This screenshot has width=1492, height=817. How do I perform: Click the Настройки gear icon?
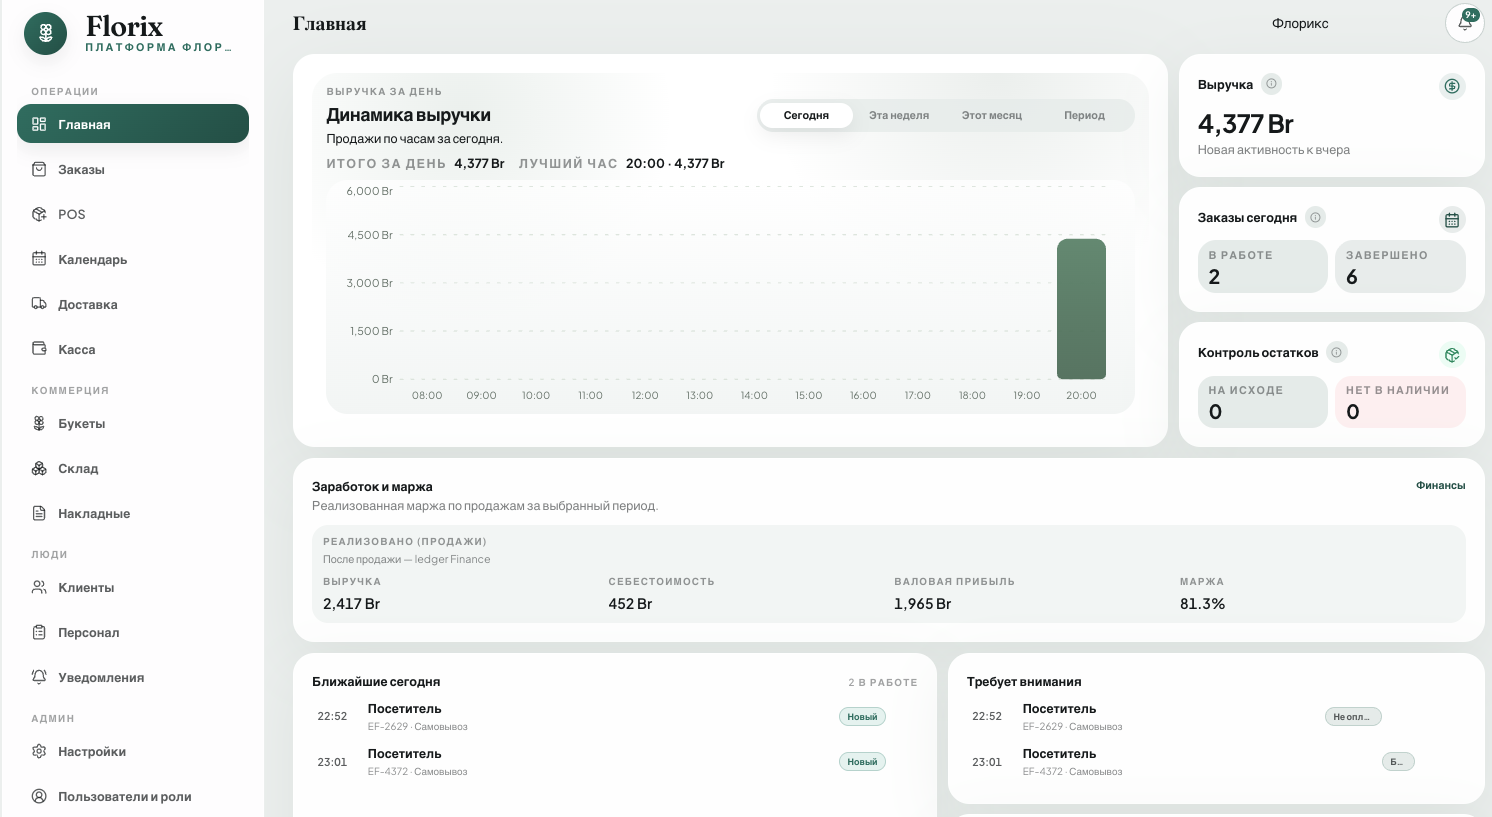[x=39, y=751]
